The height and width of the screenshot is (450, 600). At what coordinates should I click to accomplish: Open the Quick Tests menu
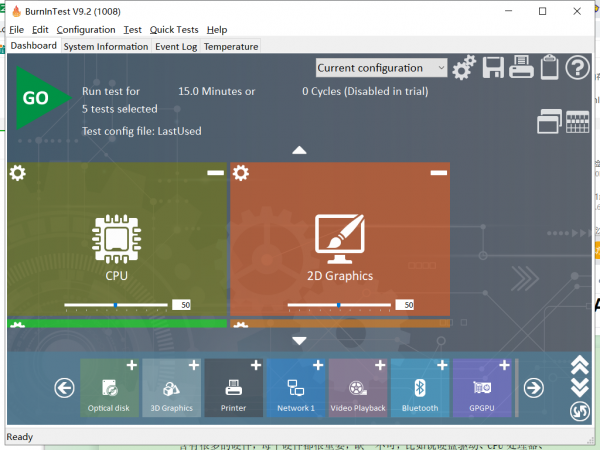[174, 30]
